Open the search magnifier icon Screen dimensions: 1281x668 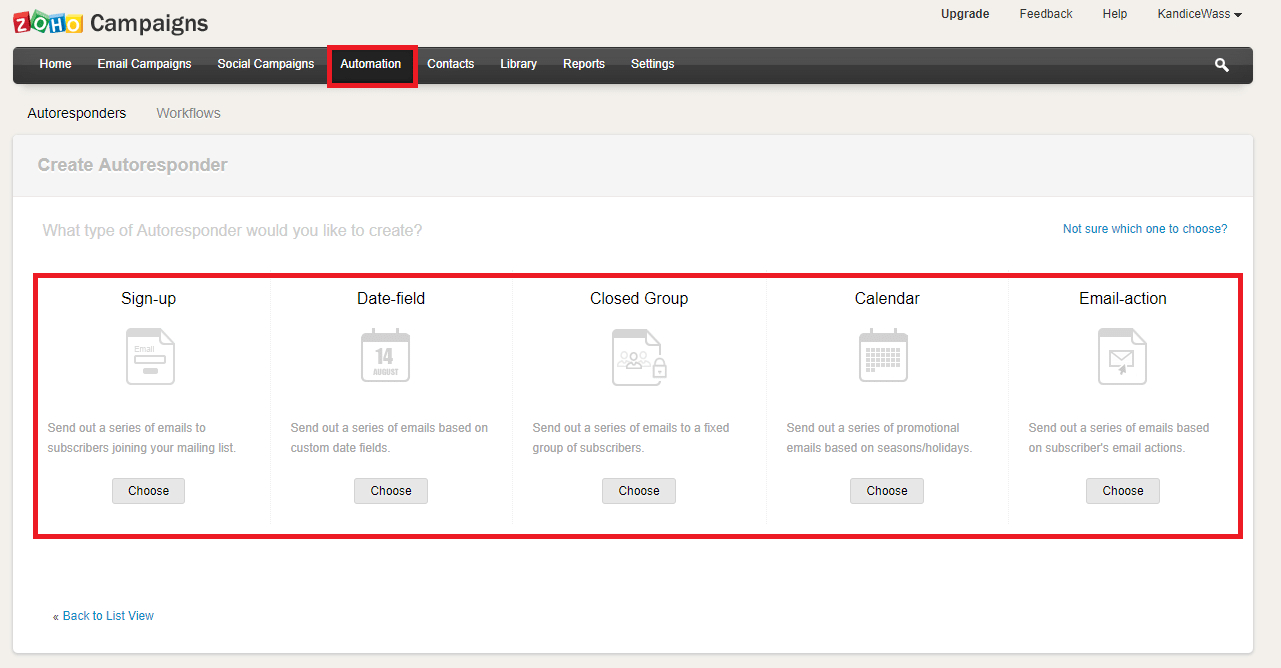[x=1221, y=65]
